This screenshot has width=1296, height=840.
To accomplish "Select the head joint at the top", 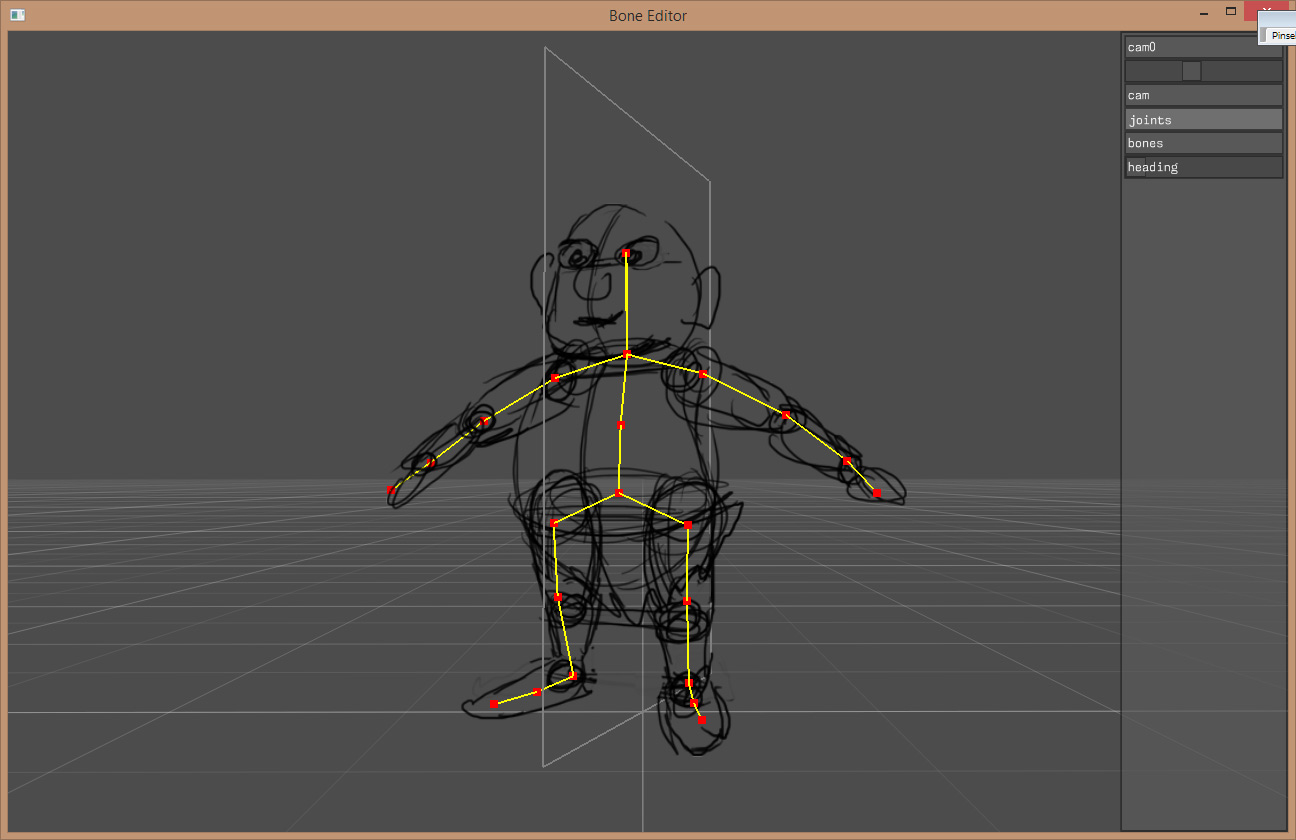I will pyautogui.click(x=626, y=254).
